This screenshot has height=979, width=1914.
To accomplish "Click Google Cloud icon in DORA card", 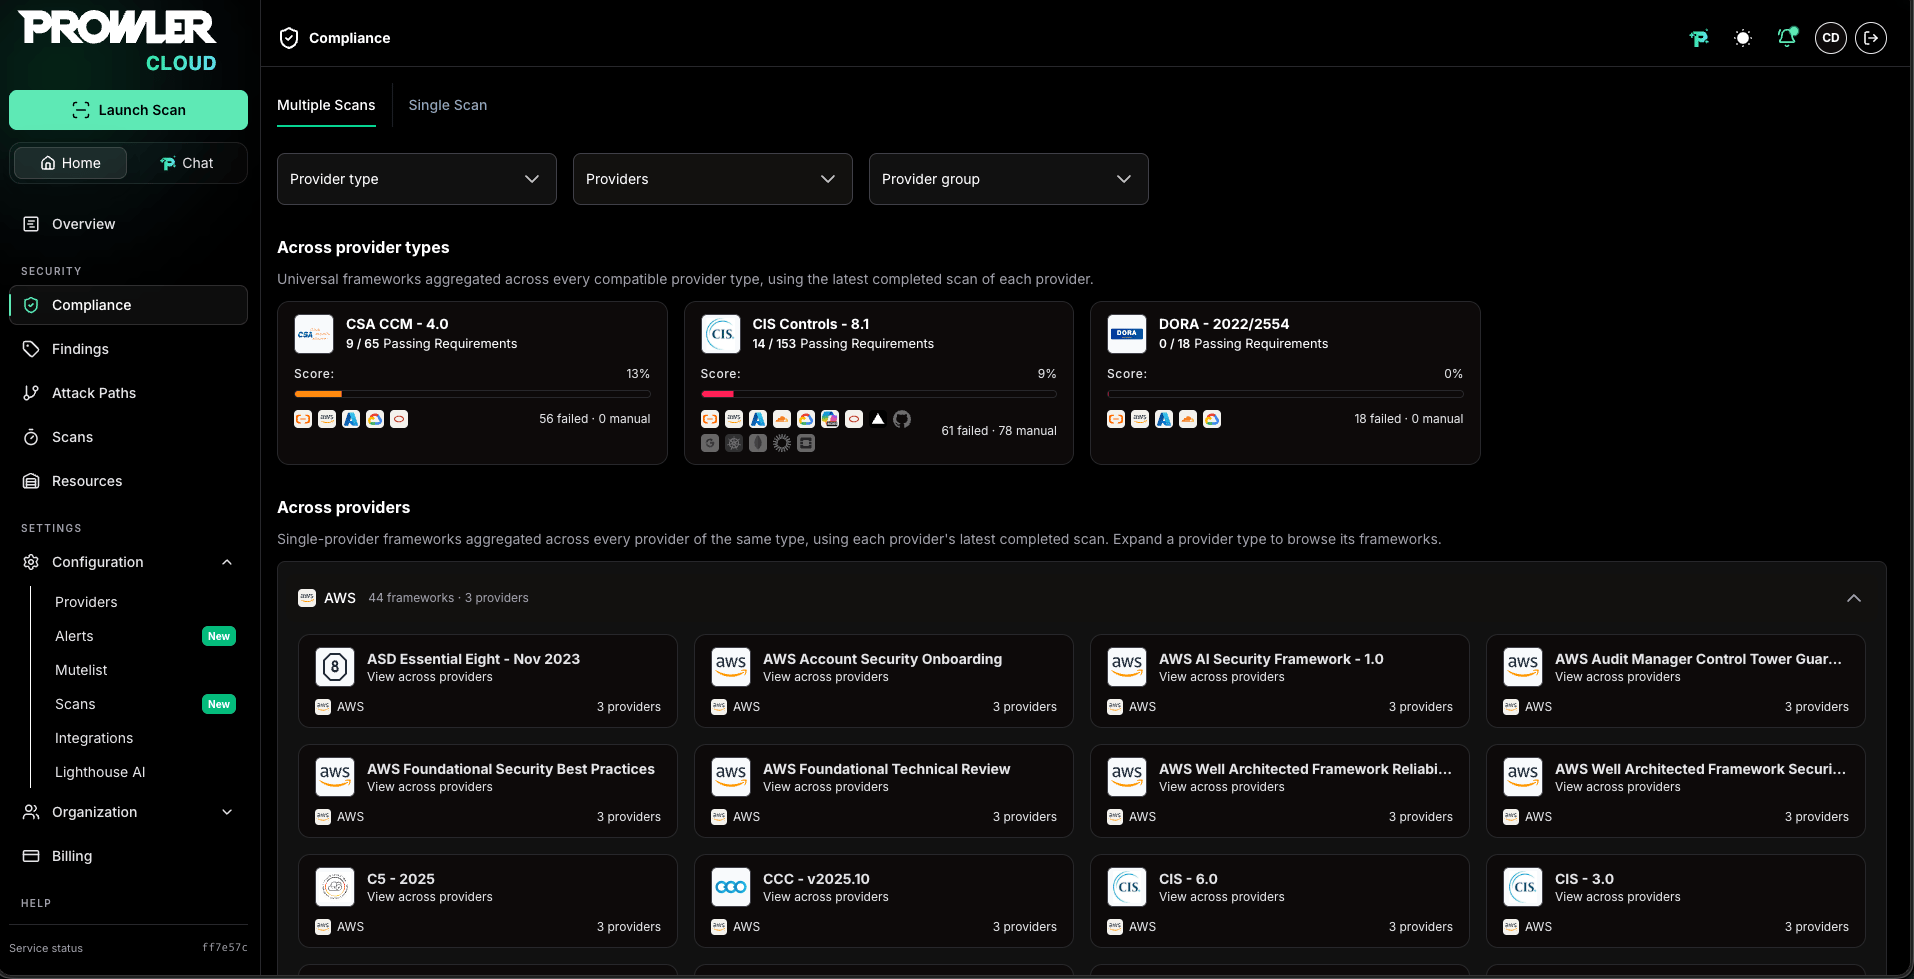I will 1212,419.
